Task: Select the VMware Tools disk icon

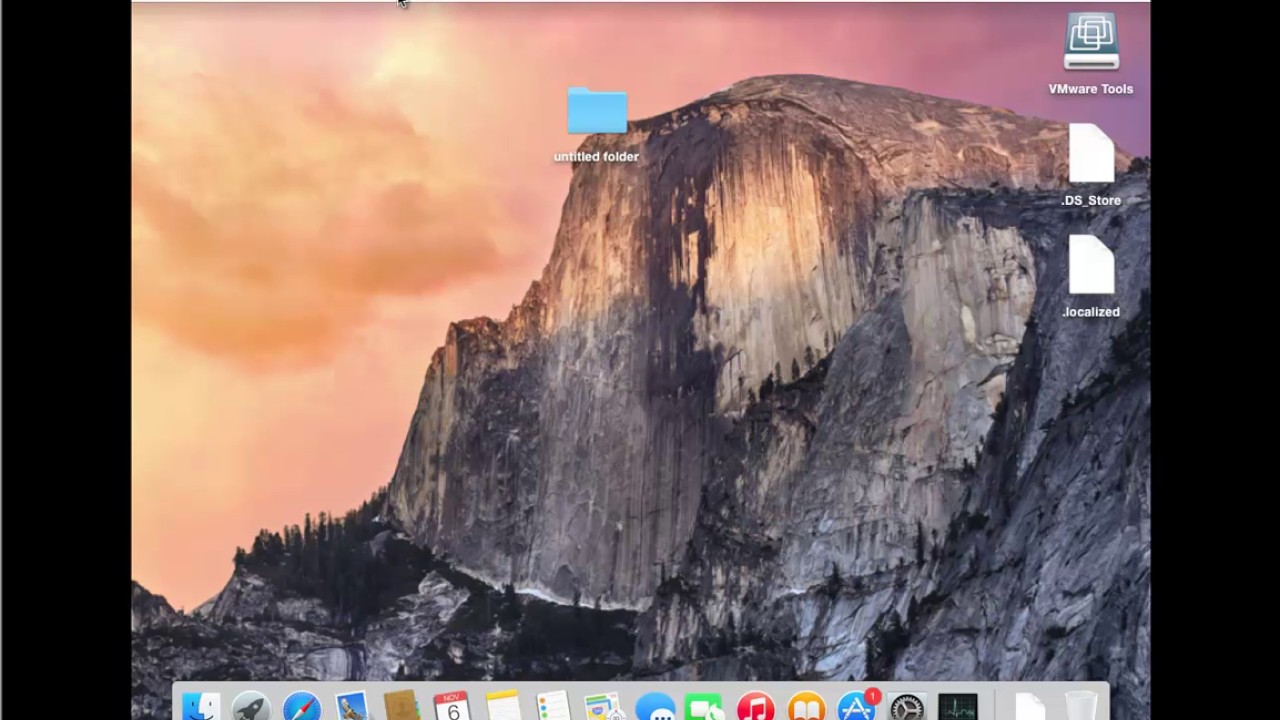Action: [x=1091, y=42]
